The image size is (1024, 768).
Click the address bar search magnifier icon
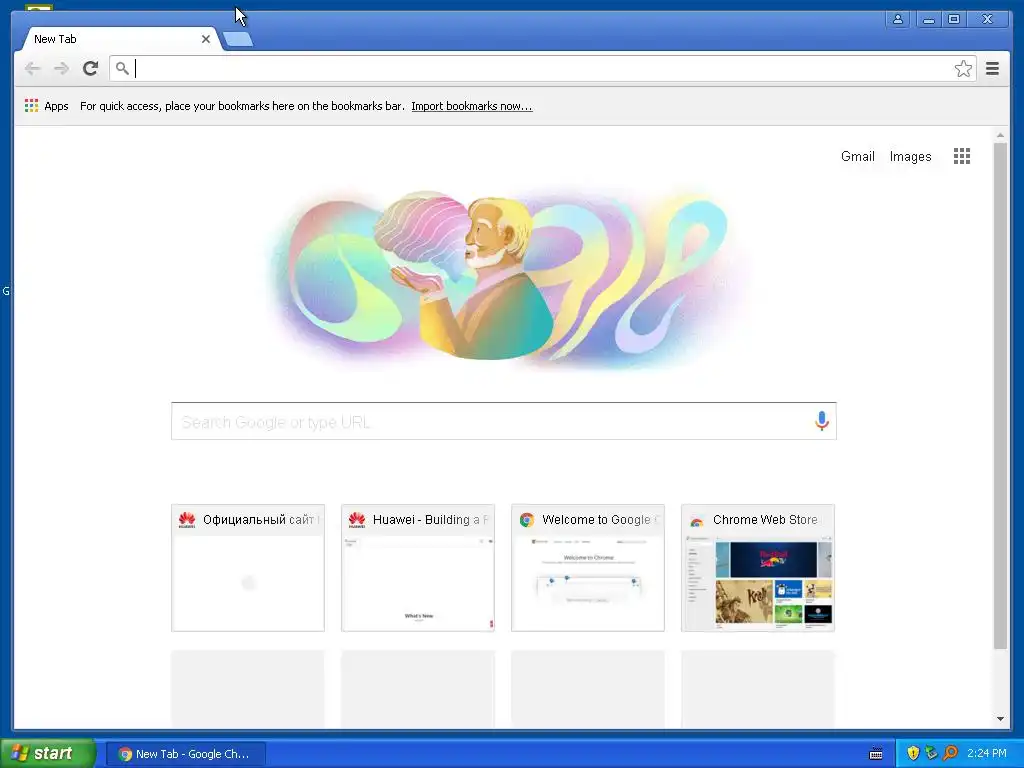click(x=122, y=68)
